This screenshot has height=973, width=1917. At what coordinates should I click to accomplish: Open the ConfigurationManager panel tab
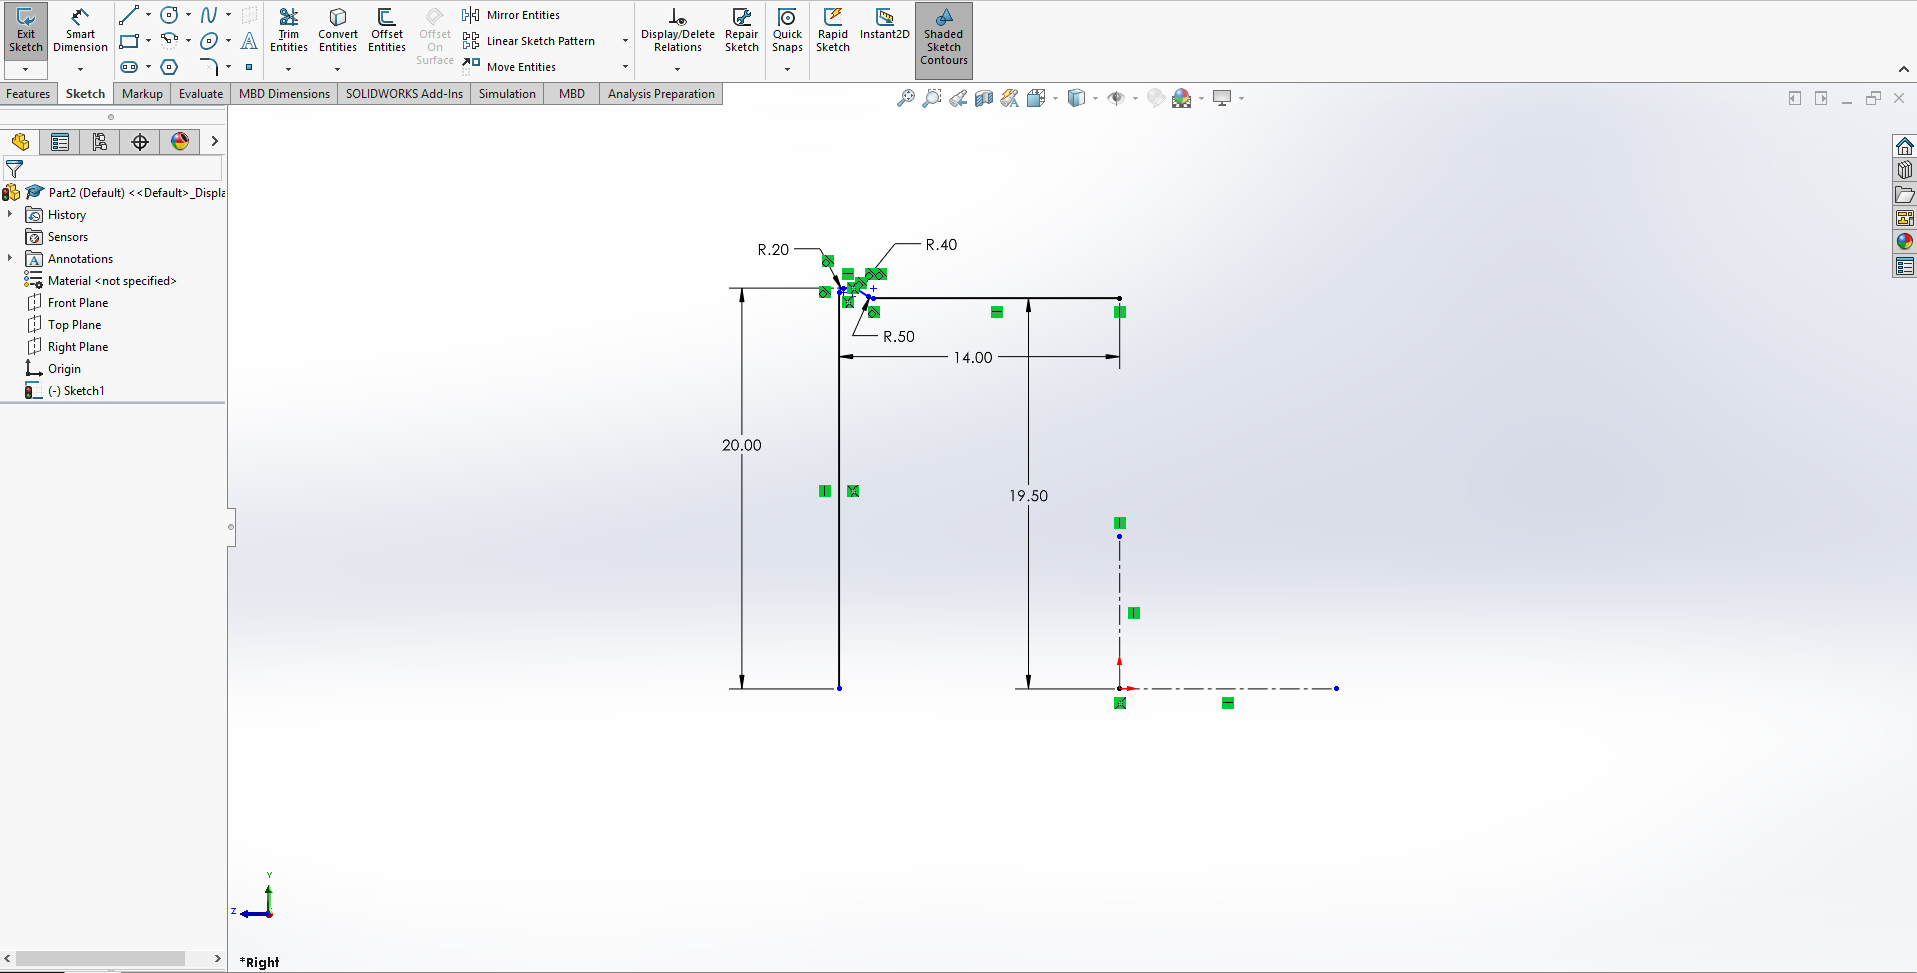100,142
